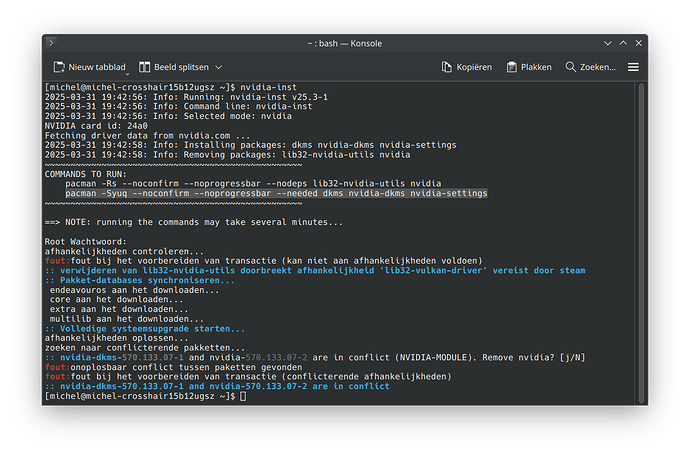The width and height of the screenshot is (690, 455).
Task: Click the pacman -Rs command line
Action: tap(253, 184)
